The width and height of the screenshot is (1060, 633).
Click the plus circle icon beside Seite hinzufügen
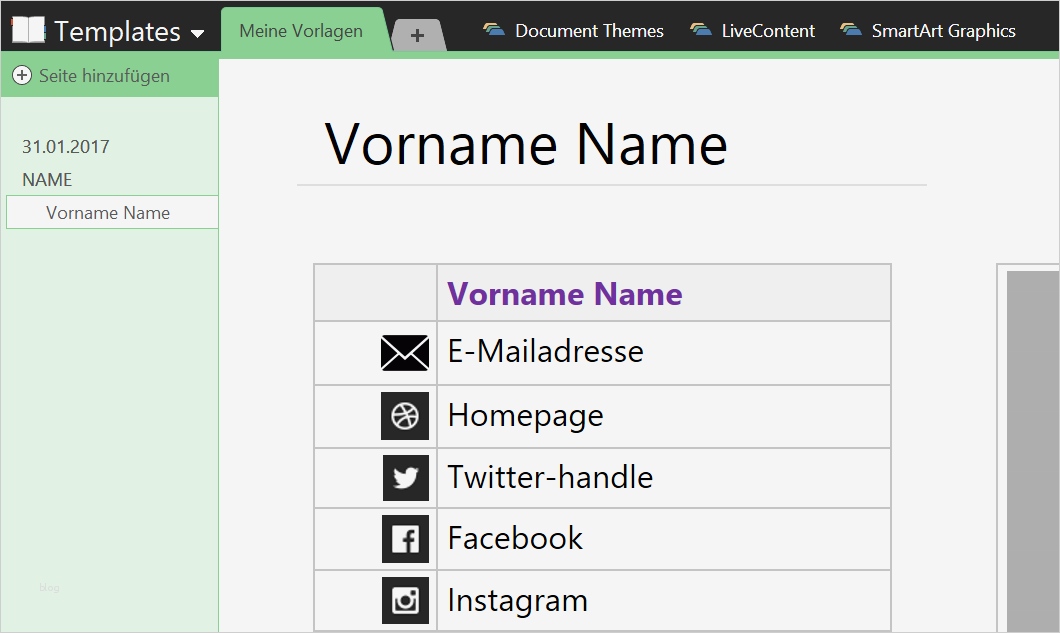[x=22, y=75]
